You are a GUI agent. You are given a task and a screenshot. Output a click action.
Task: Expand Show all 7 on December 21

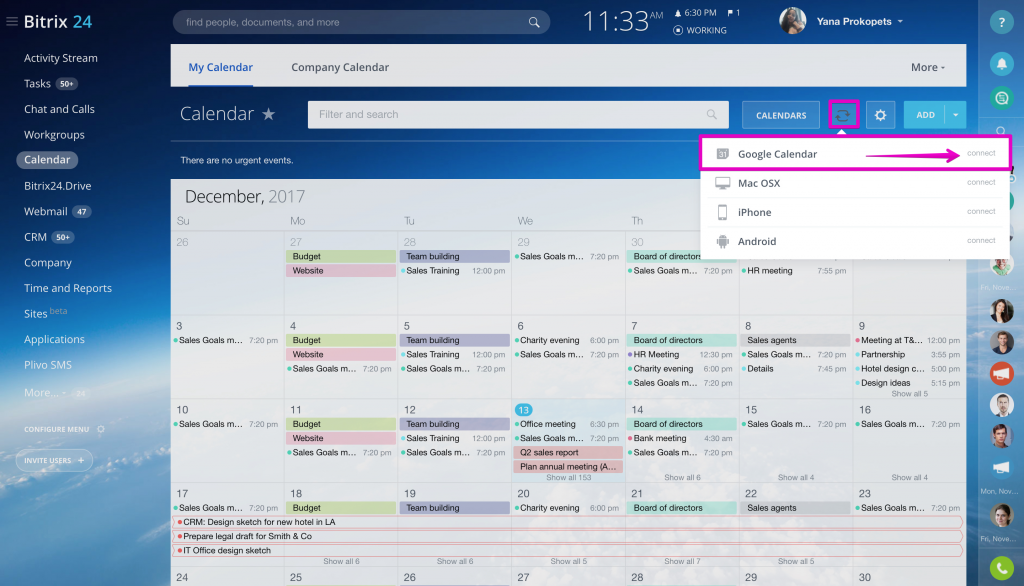click(x=682, y=561)
